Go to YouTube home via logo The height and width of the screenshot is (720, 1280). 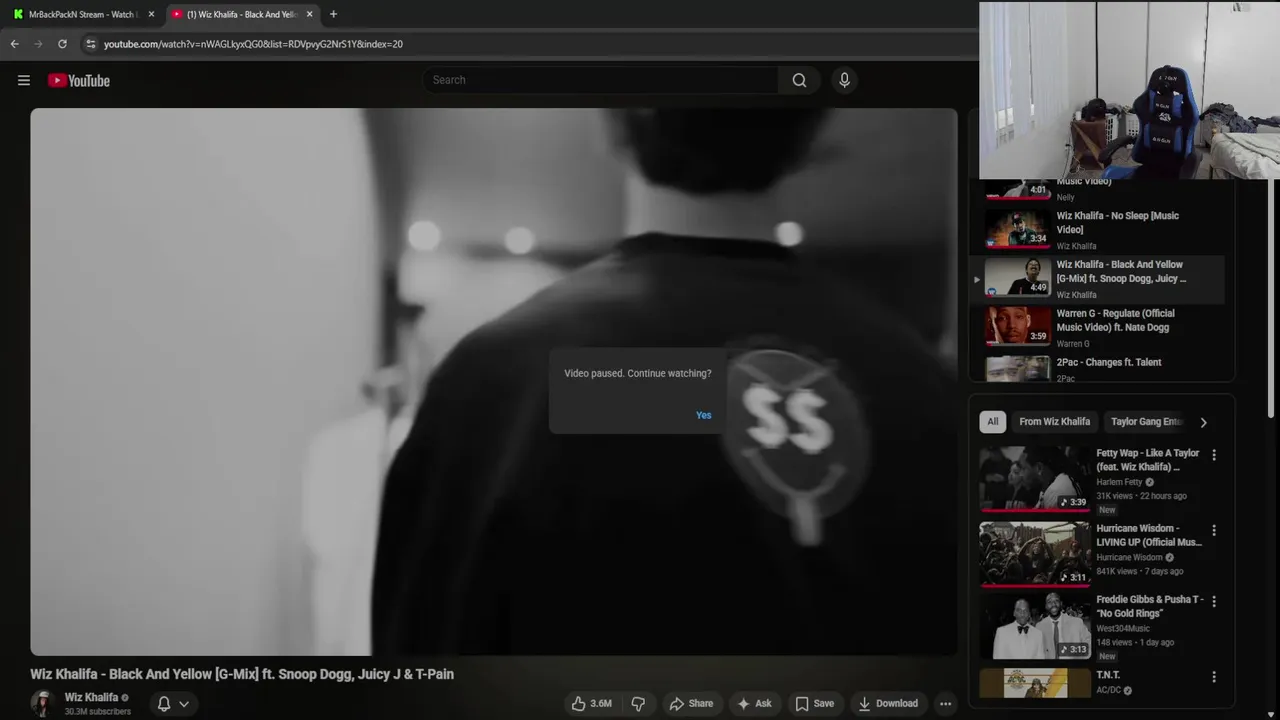(x=79, y=80)
